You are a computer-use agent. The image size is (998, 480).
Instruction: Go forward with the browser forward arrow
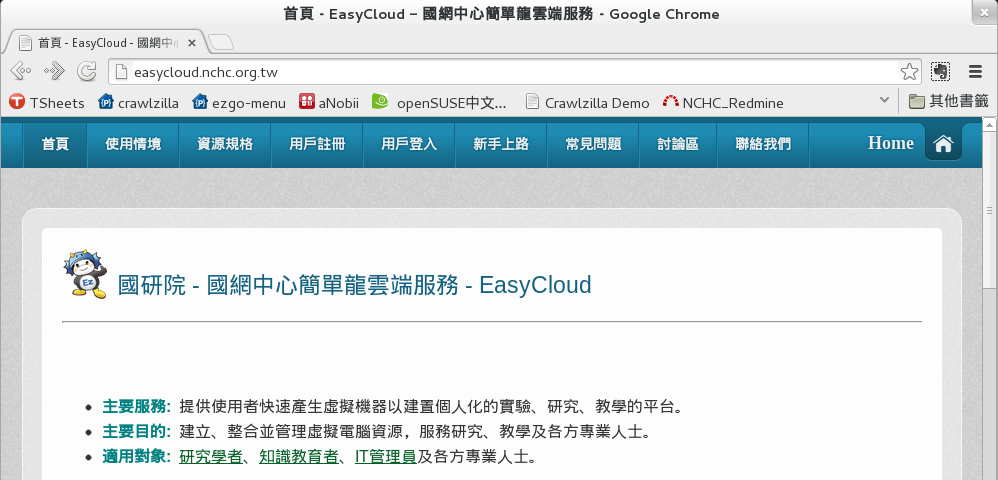point(54,71)
